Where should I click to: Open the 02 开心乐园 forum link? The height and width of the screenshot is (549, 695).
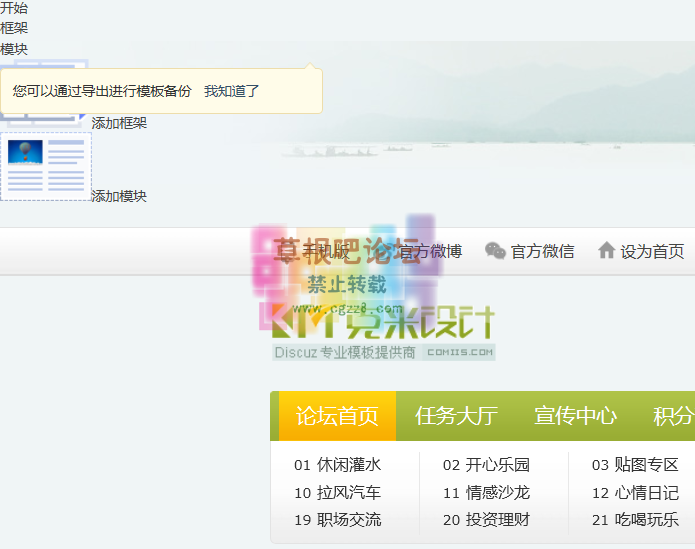coord(486,465)
